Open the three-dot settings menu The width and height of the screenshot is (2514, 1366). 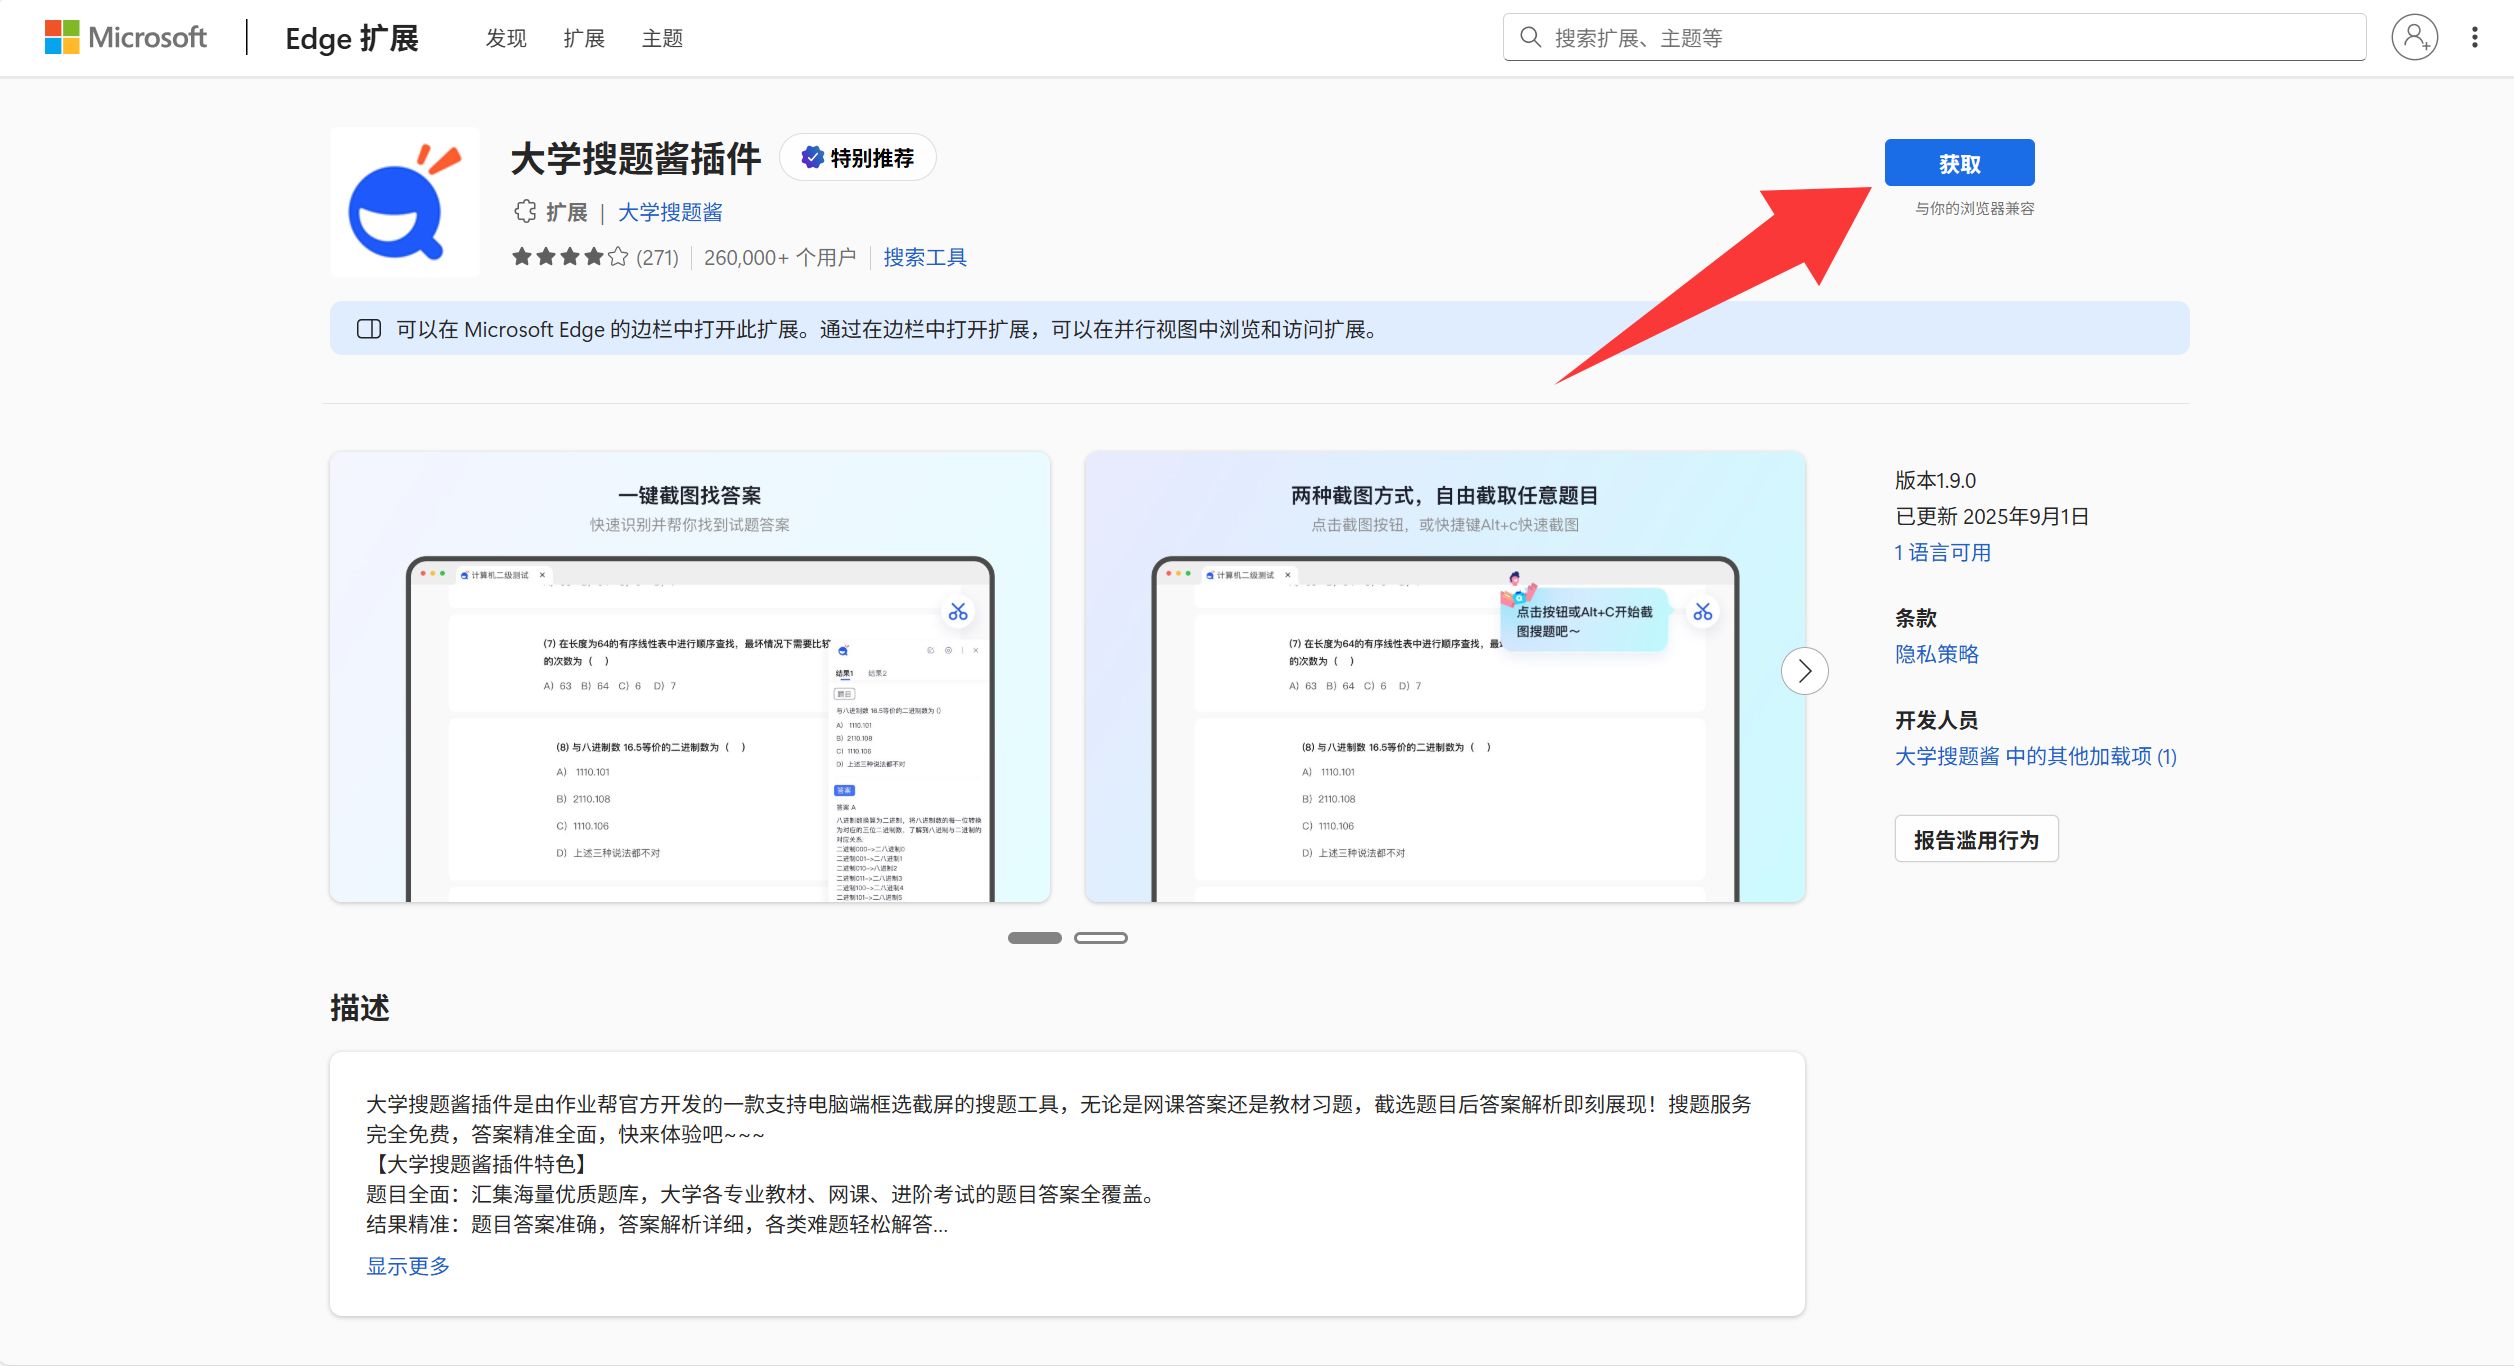(2474, 38)
